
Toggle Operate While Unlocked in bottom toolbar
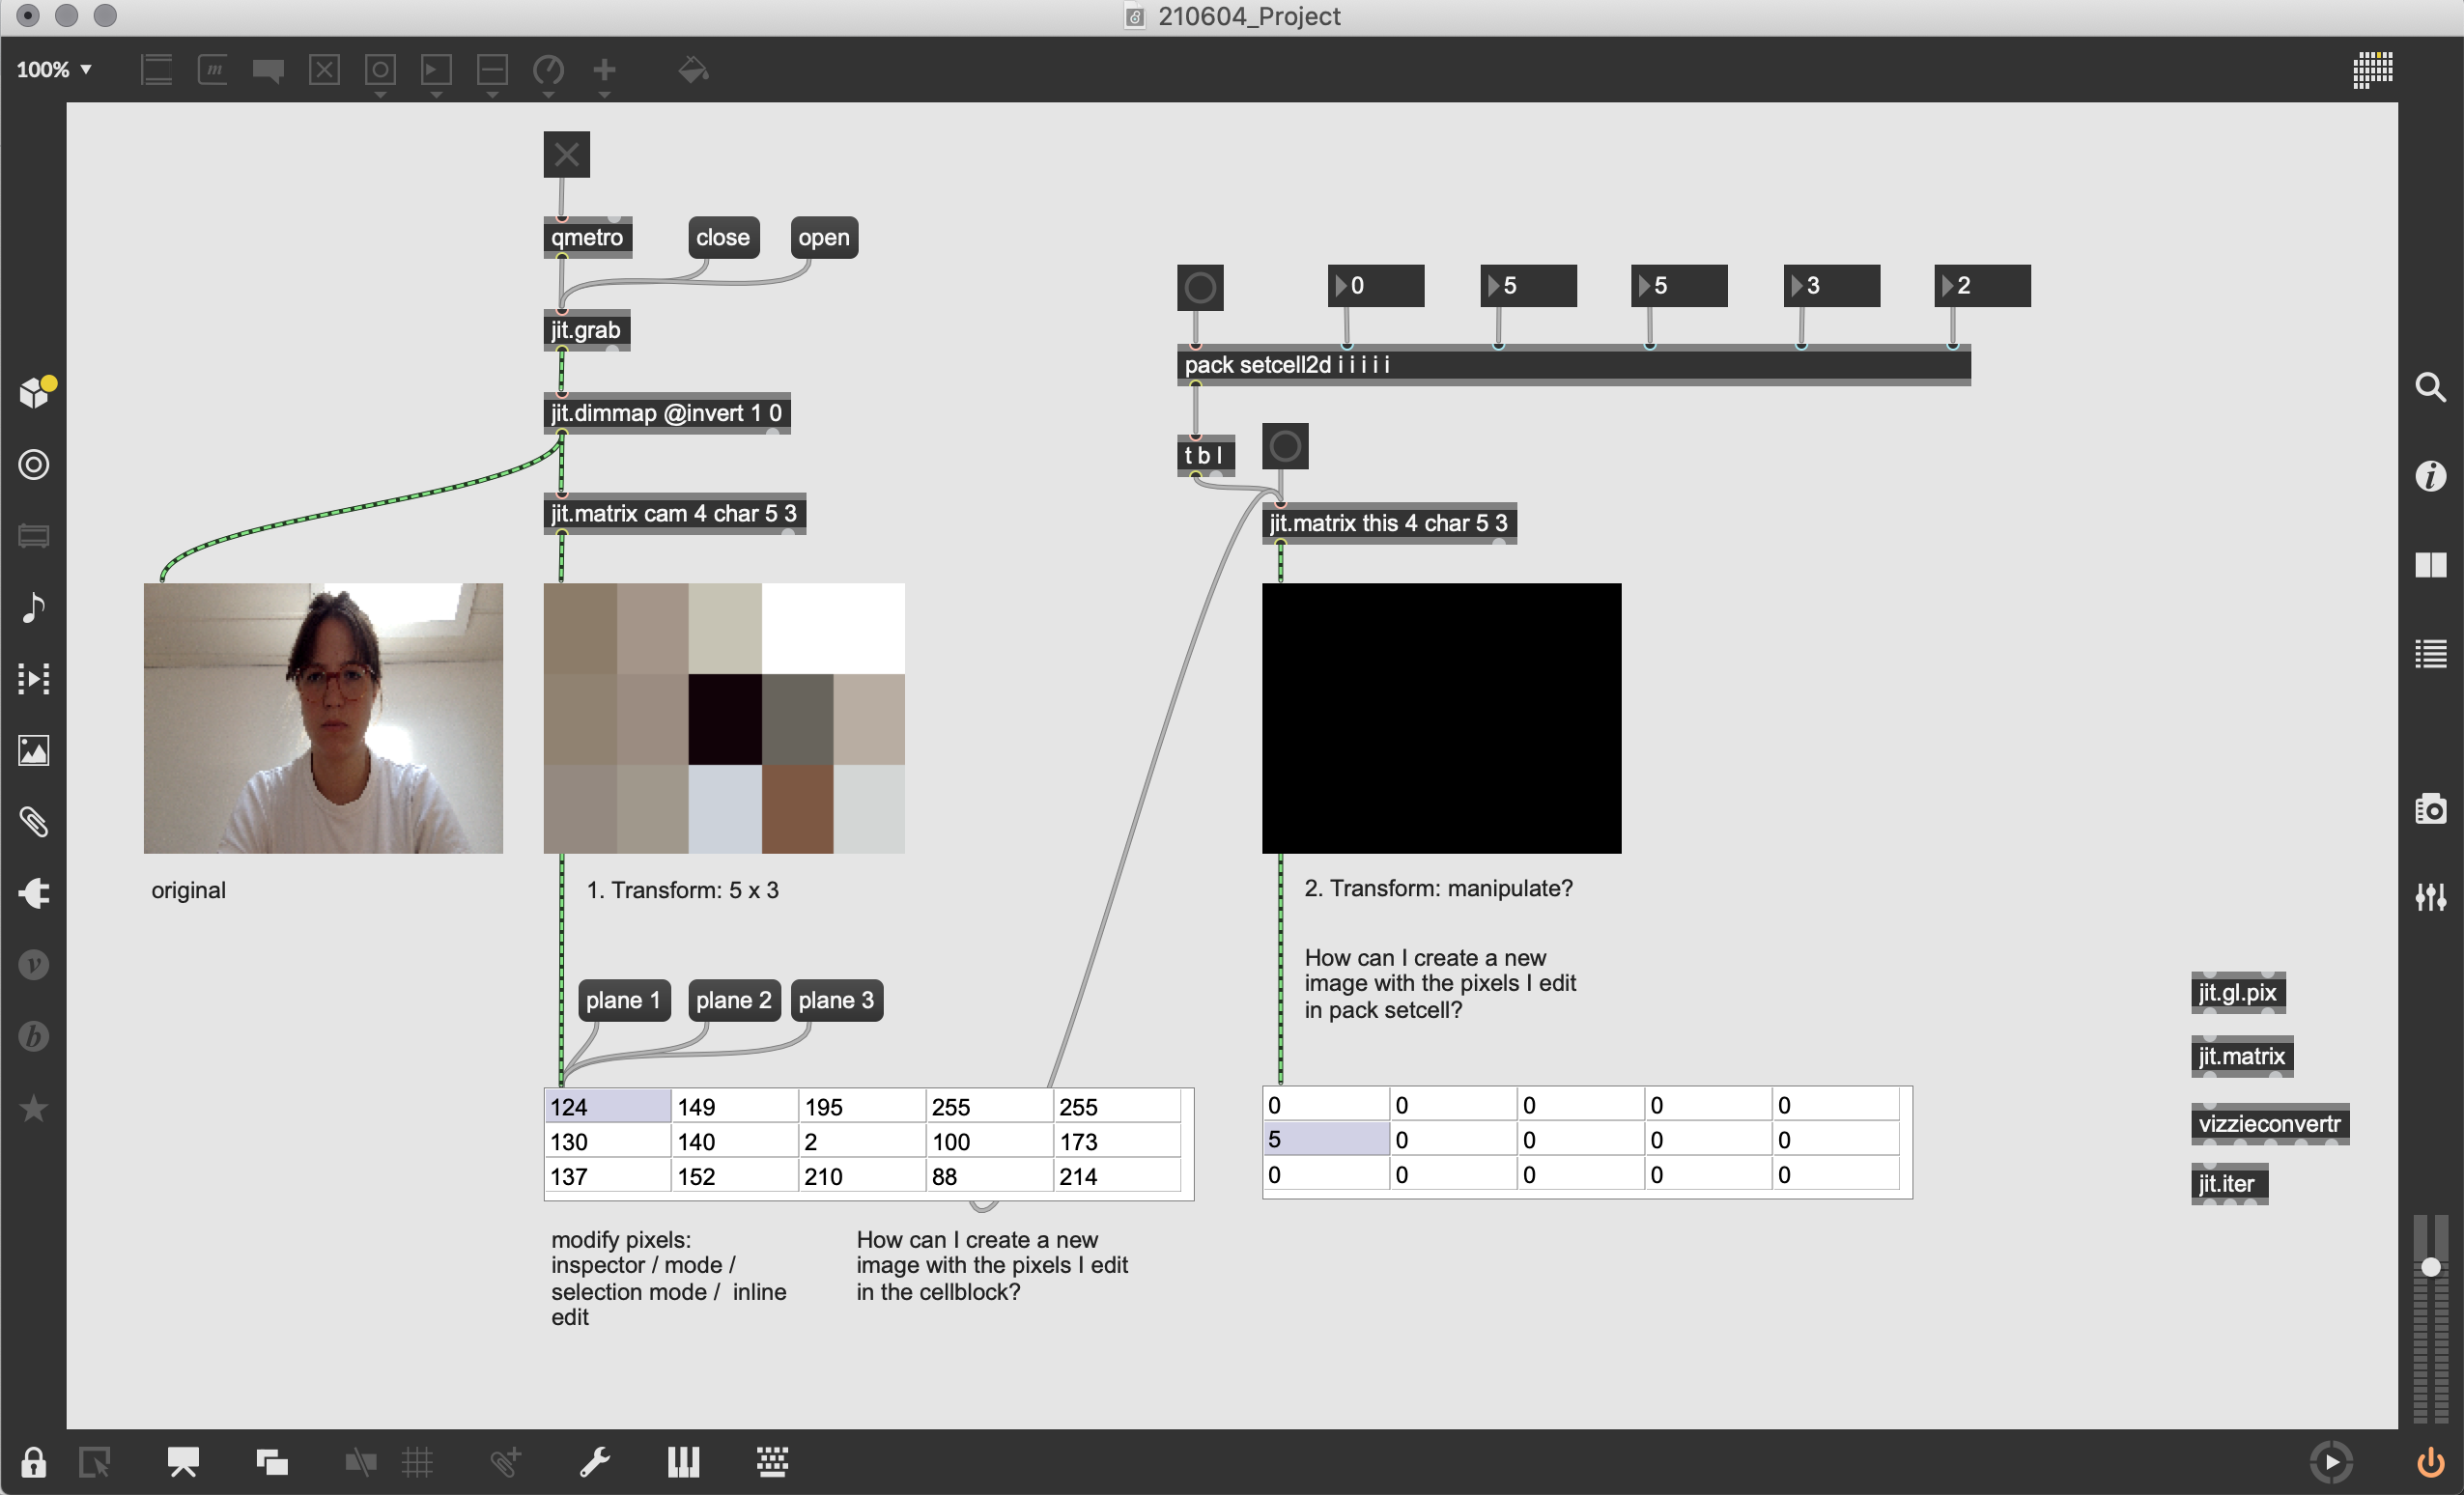[95, 1462]
